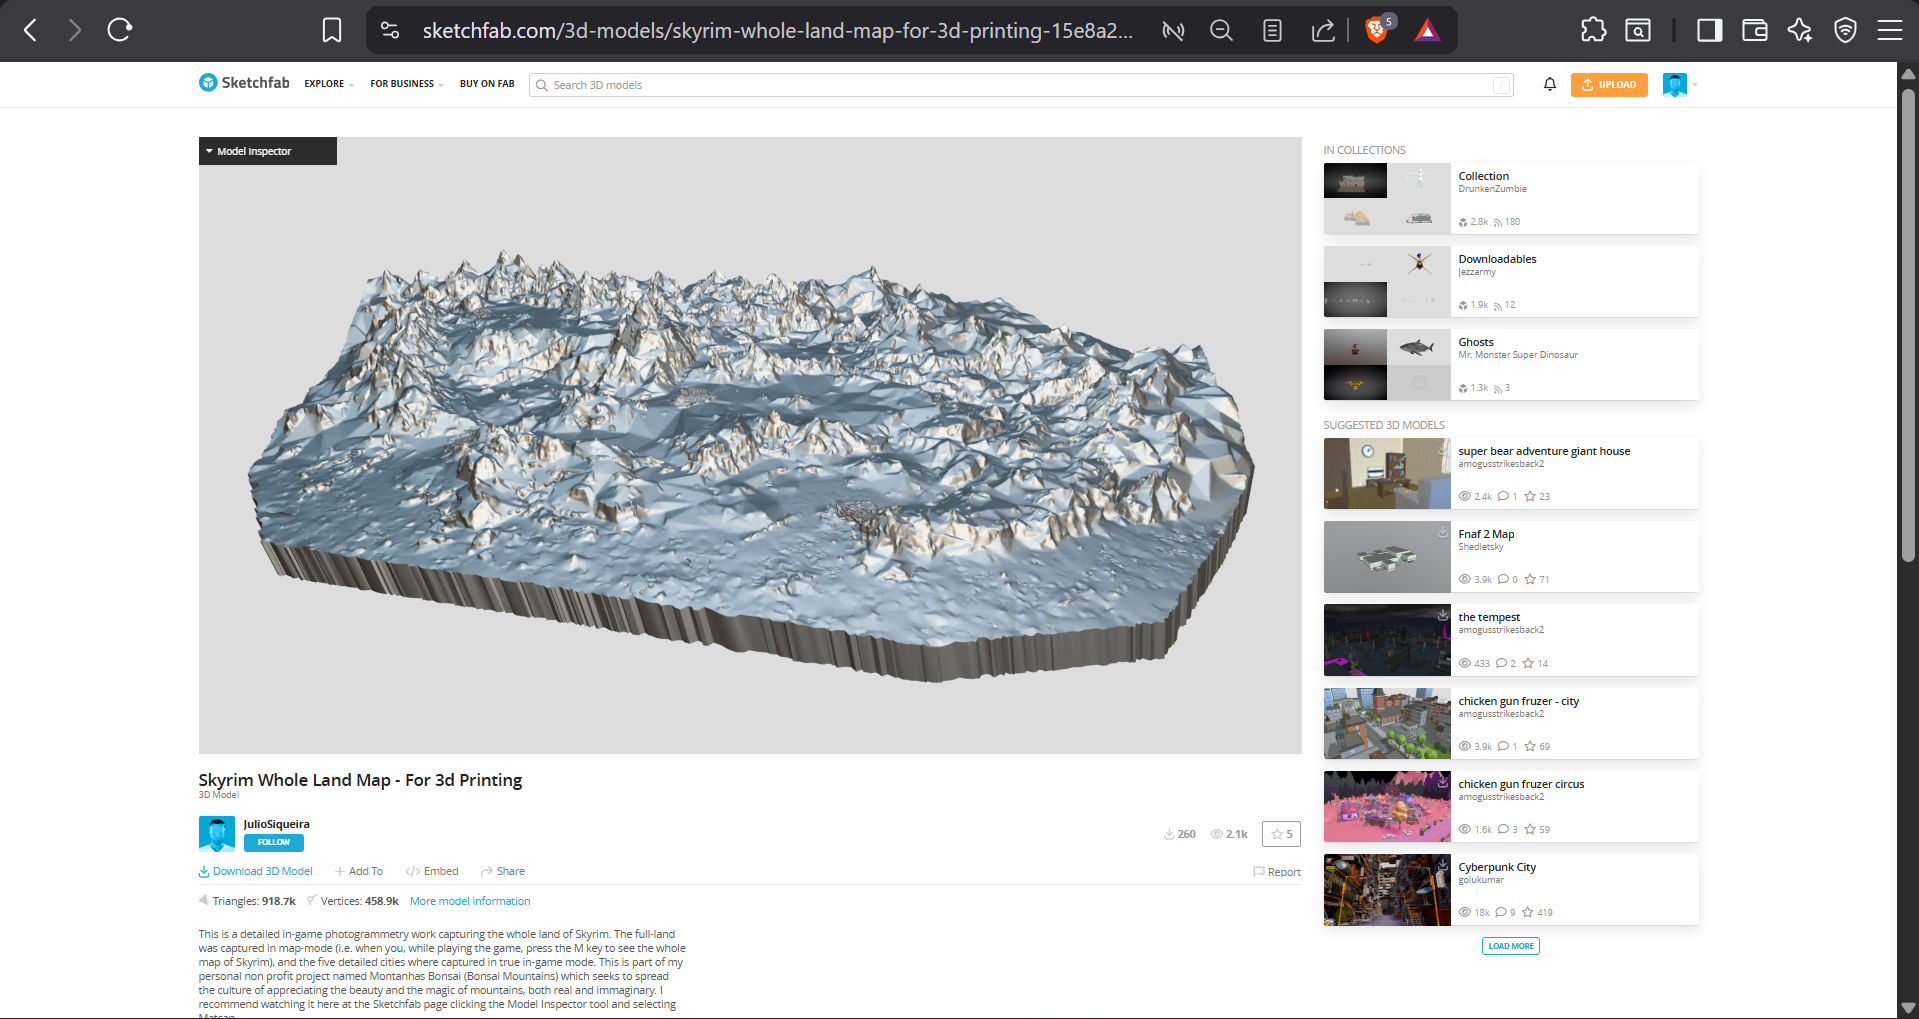Image resolution: width=1919 pixels, height=1019 pixels.
Task: Open chicken gun fruzer - city thumbnail
Action: pyautogui.click(x=1387, y=723)
